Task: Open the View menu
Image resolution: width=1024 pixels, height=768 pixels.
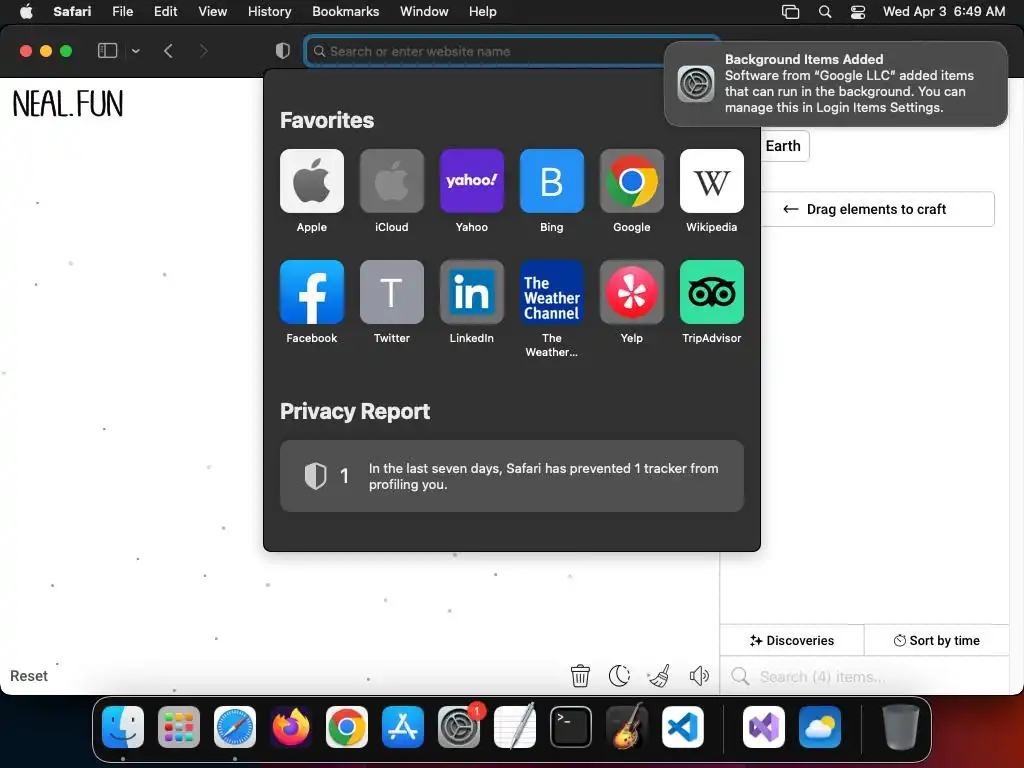Action: pyautogui.click(x=212, y=12)
